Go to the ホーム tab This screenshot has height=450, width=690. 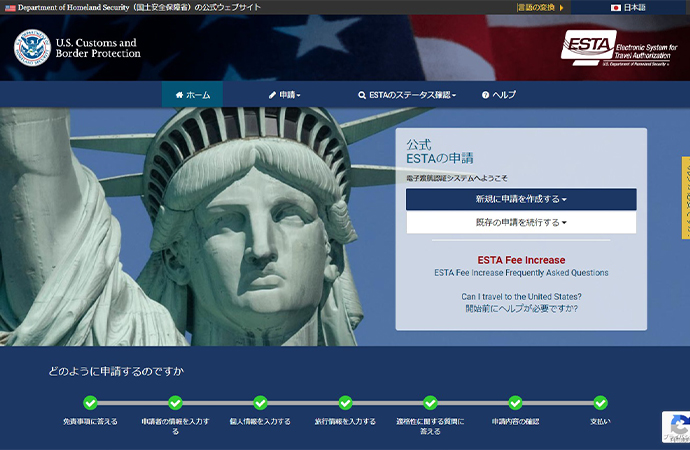point(192,94)
